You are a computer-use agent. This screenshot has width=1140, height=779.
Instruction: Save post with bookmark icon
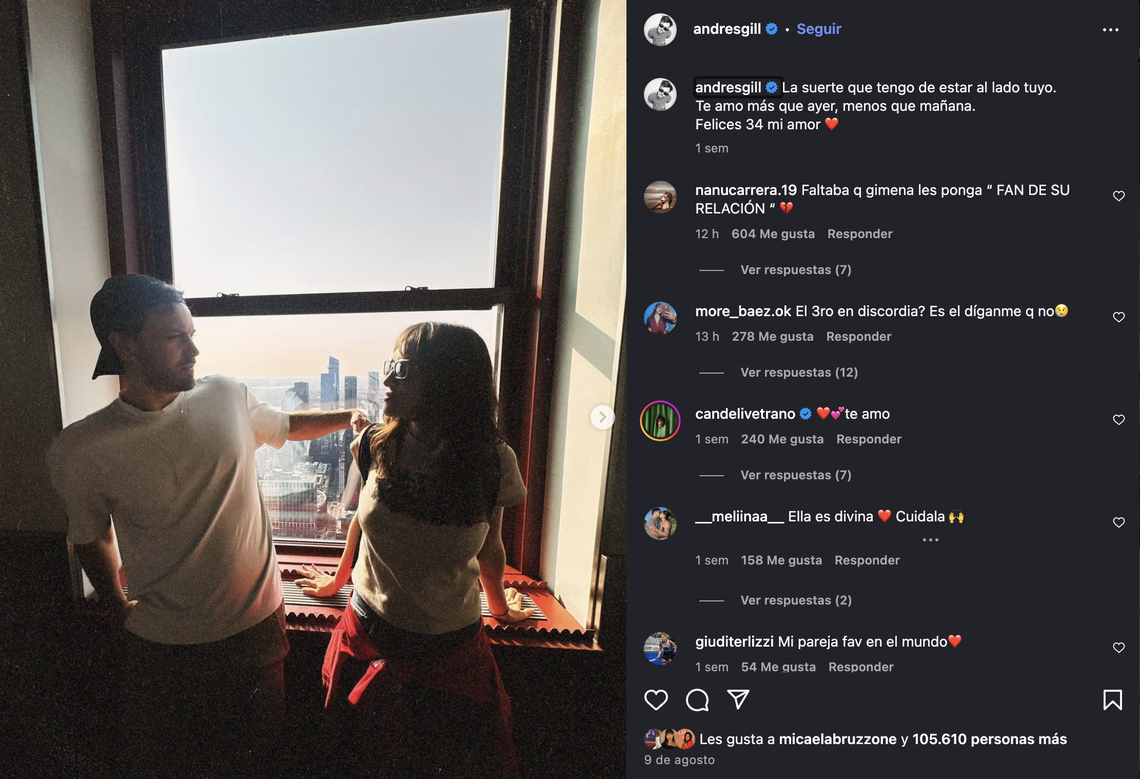(1112, 700)
